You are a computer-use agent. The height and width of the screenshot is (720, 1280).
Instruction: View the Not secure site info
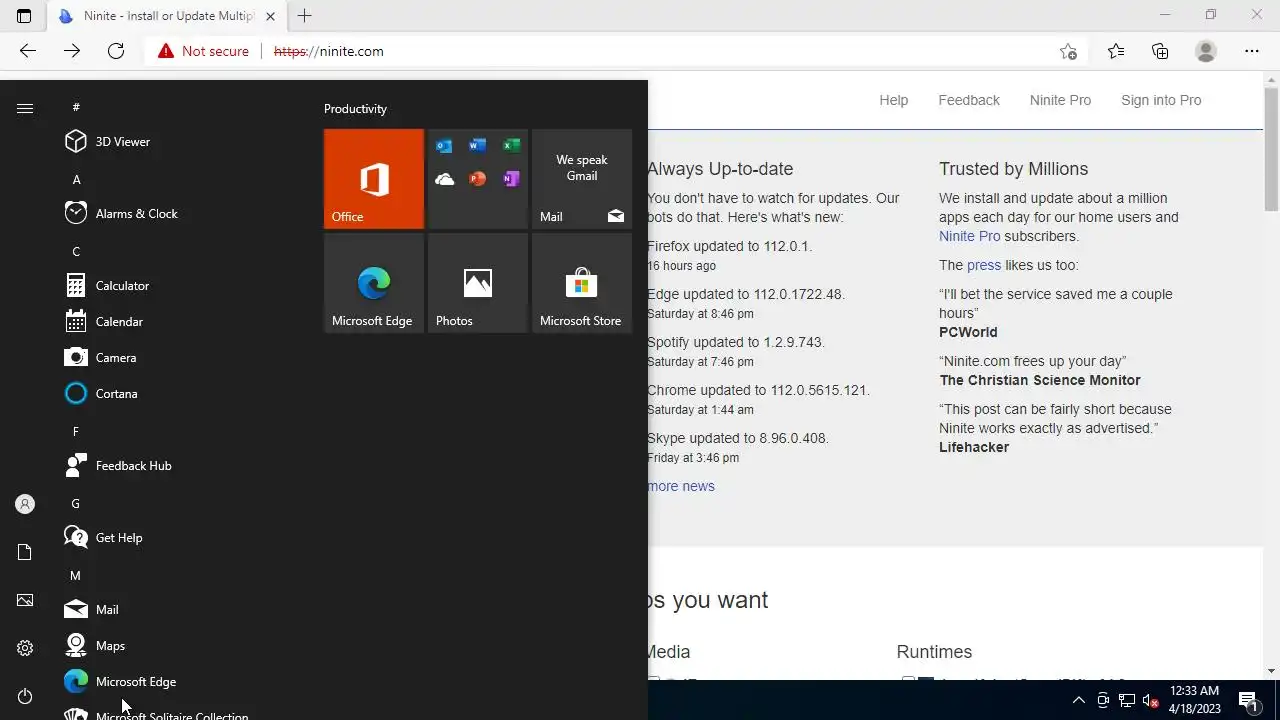204,51
